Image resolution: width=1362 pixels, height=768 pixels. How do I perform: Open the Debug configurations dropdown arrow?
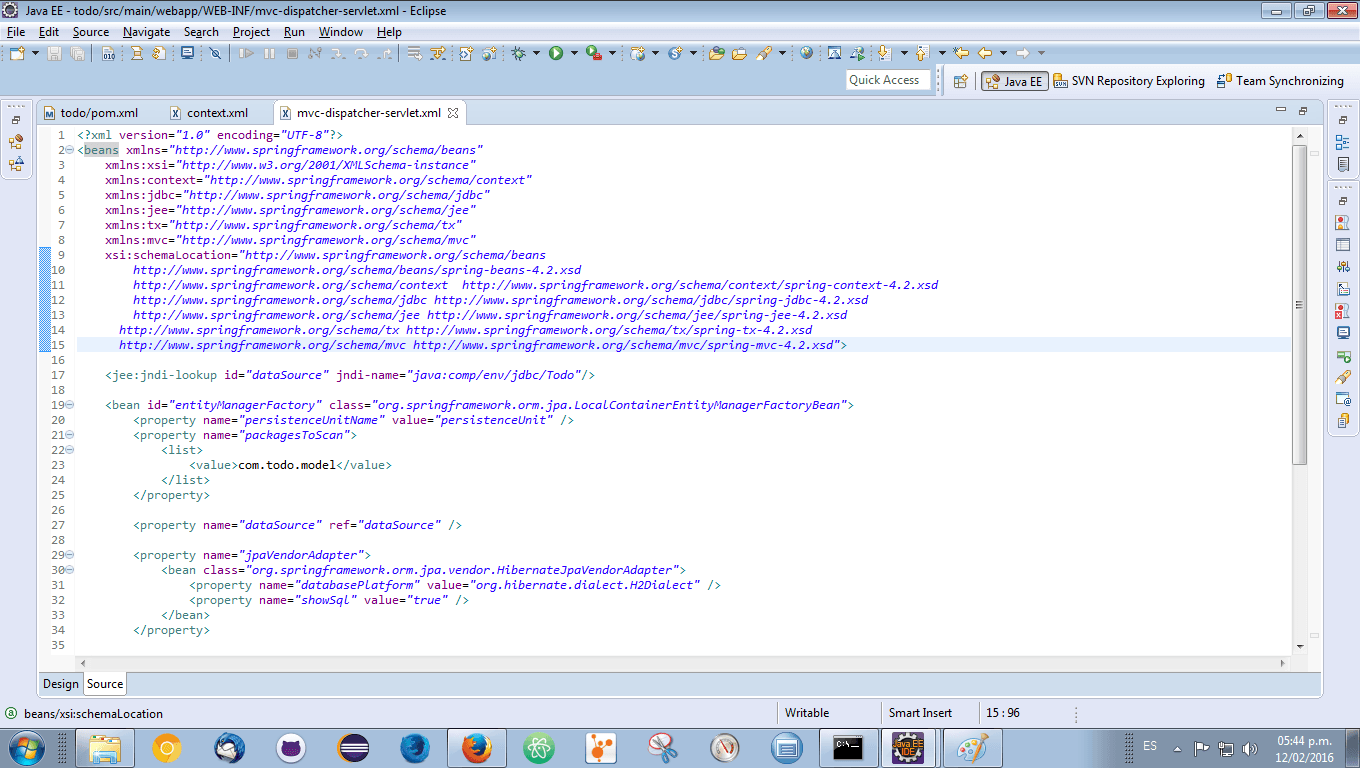click(537, 53)
